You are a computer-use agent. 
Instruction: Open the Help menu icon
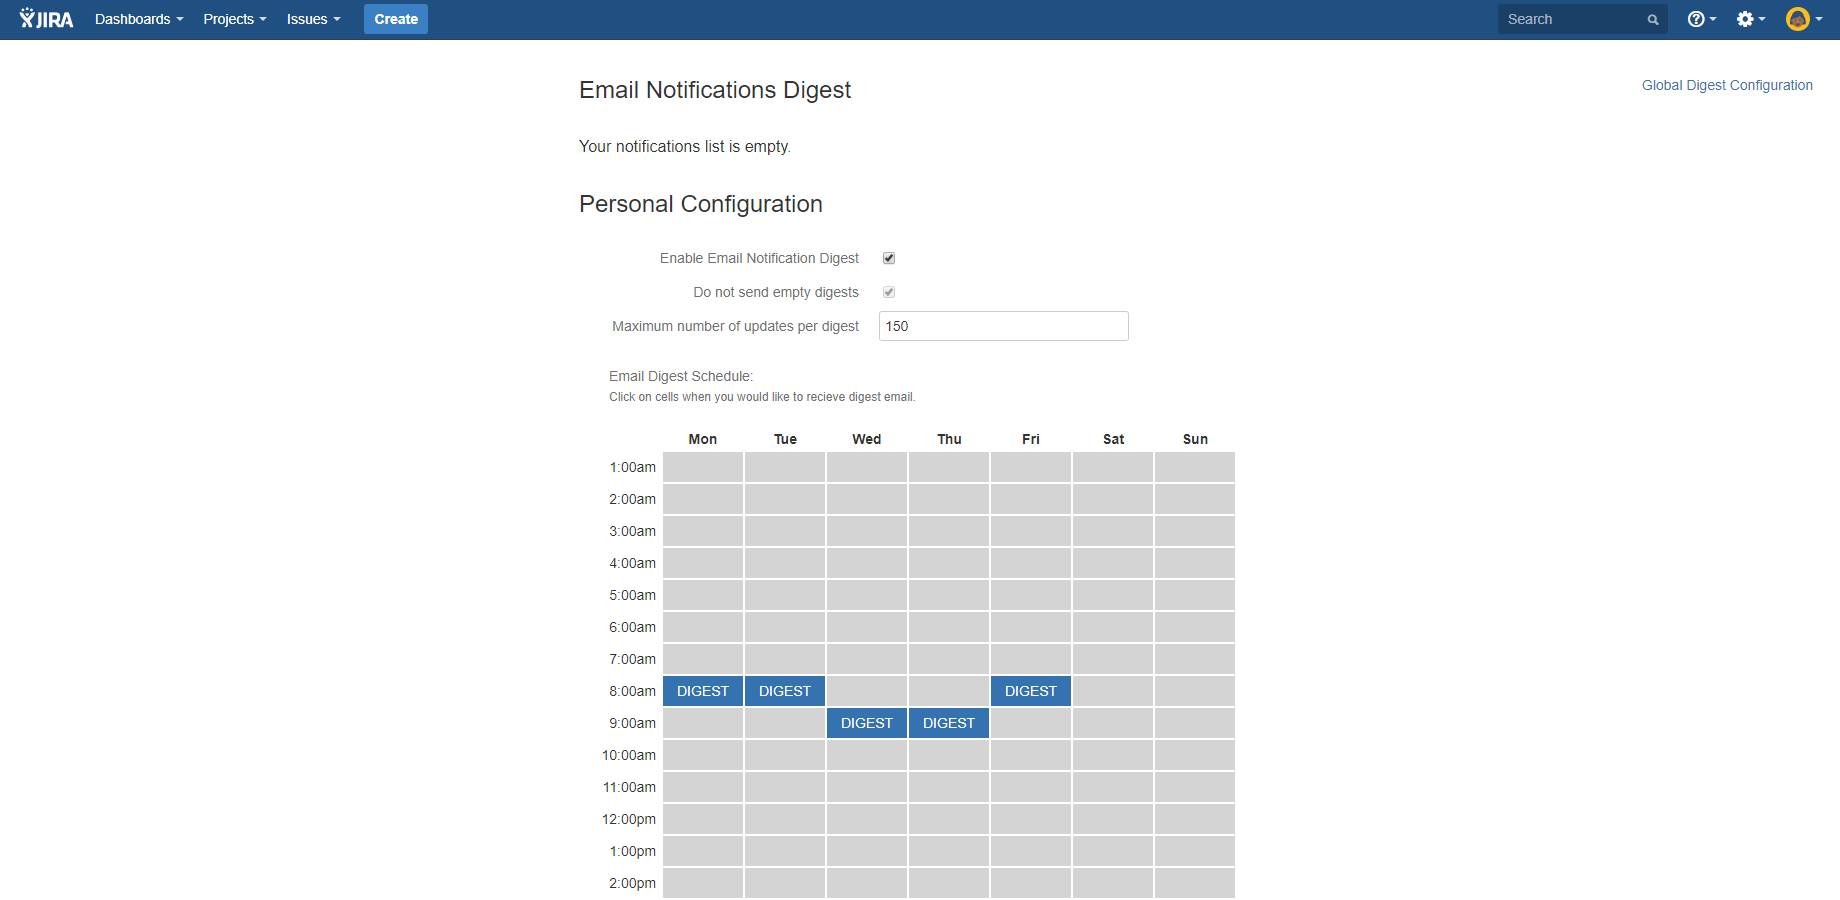pyautogui.click(x=1701, y=19)
